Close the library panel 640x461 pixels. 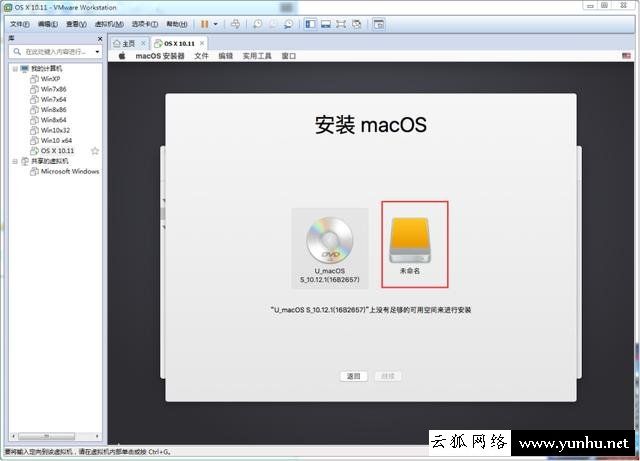click(100, 39)
